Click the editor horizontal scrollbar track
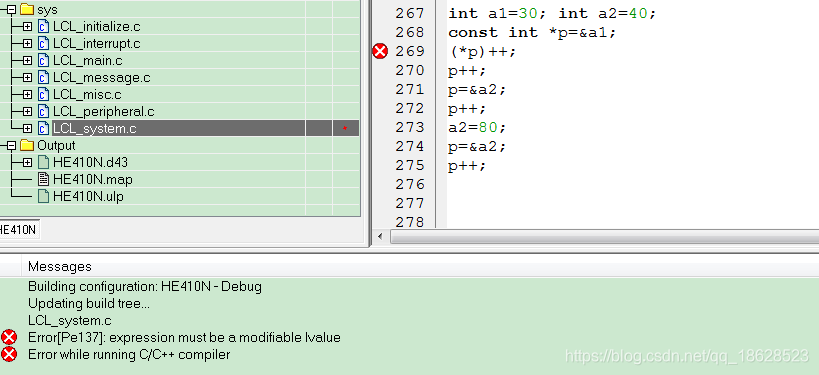This screenshot has width=819, height=375. pos(604,237)
